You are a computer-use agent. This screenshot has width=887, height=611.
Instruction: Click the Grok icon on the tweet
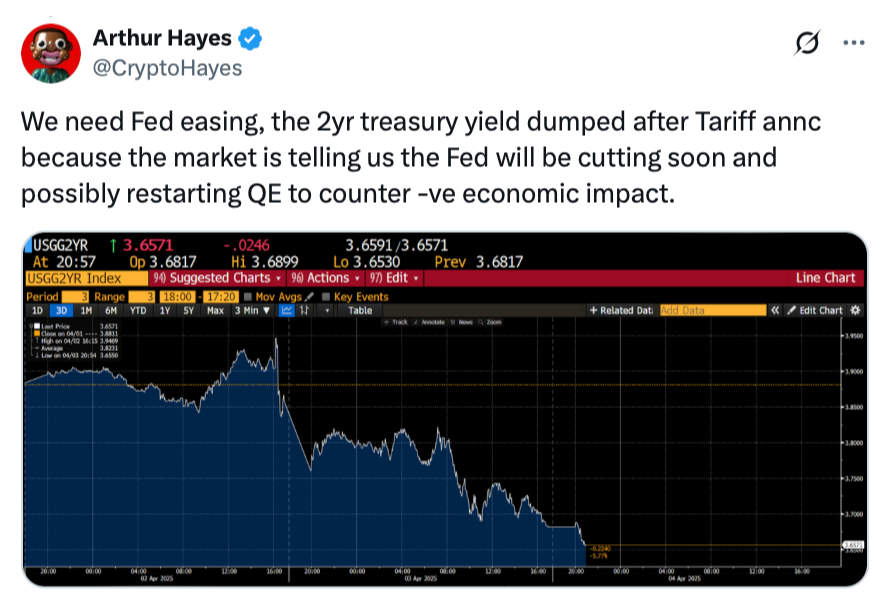pos(805,44)
